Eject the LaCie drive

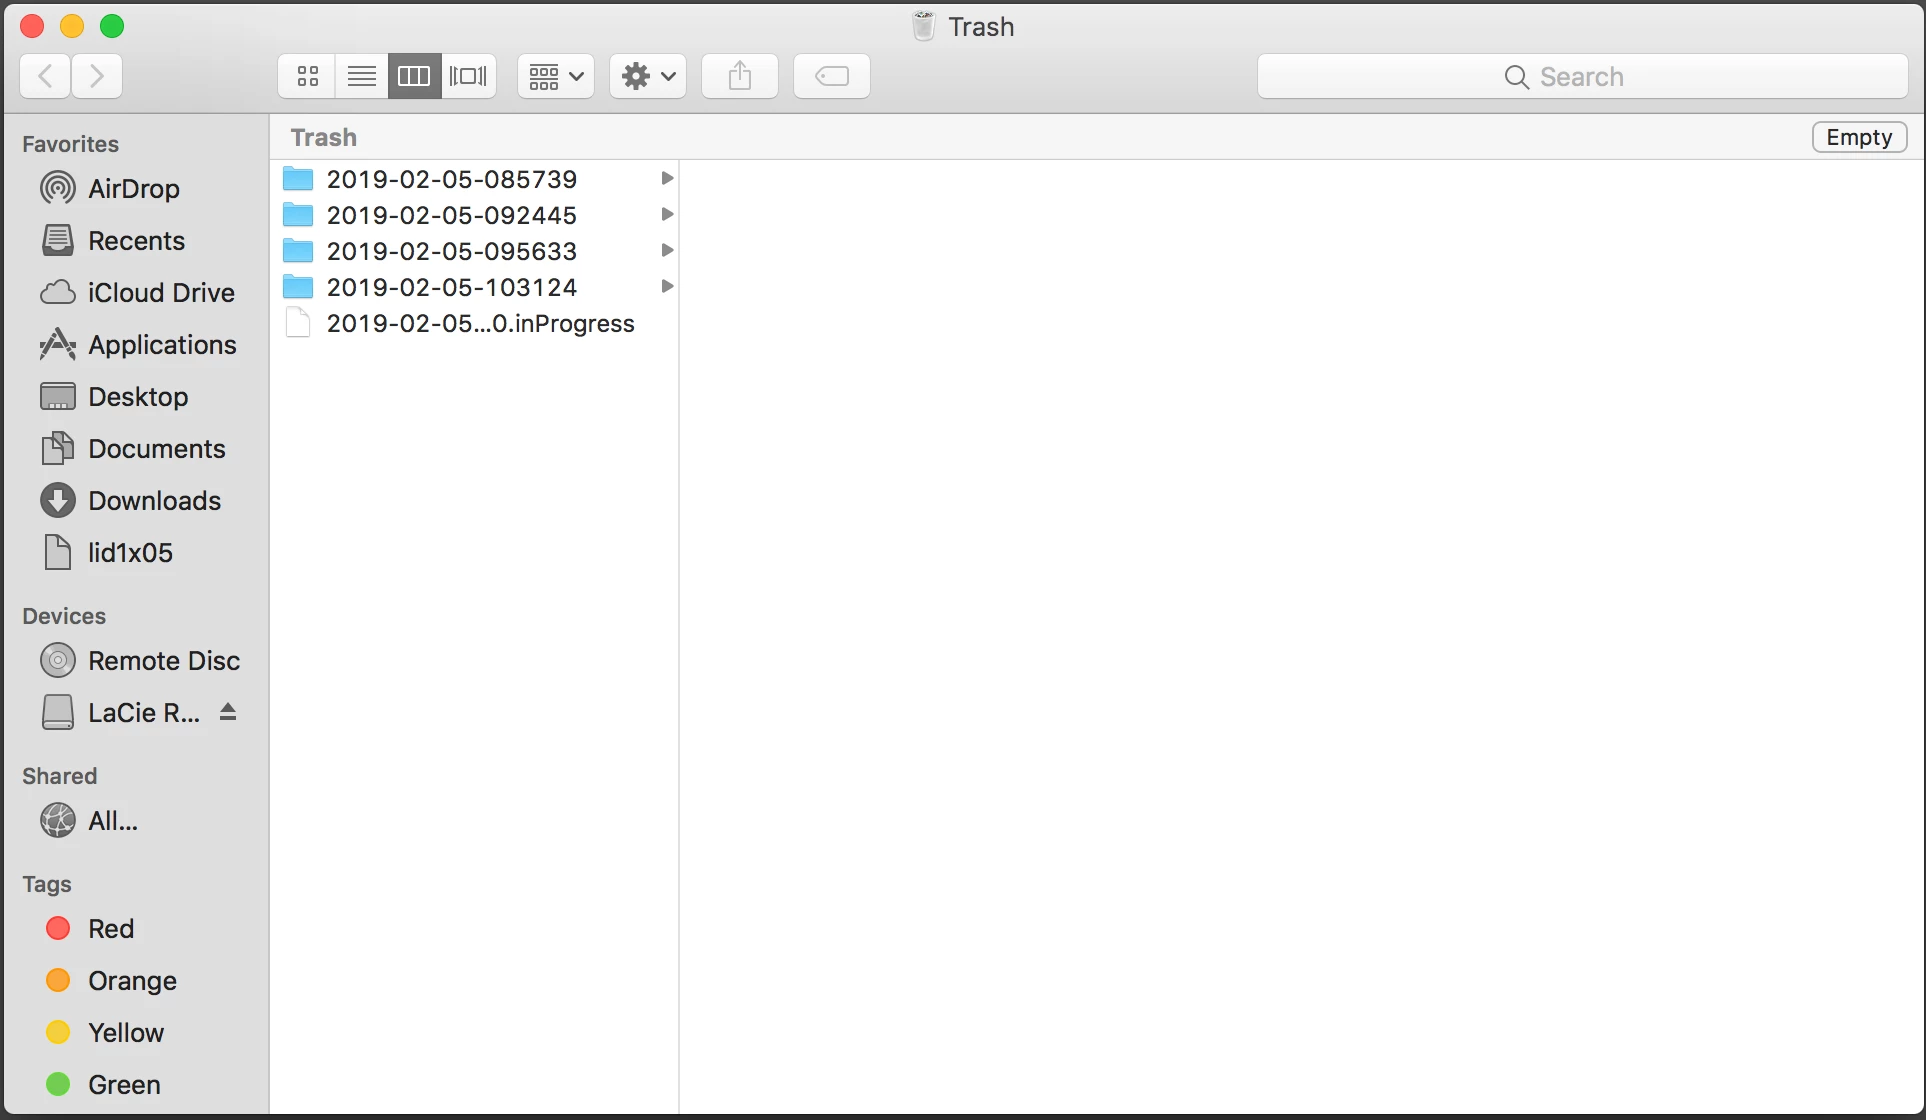(228, 712)
